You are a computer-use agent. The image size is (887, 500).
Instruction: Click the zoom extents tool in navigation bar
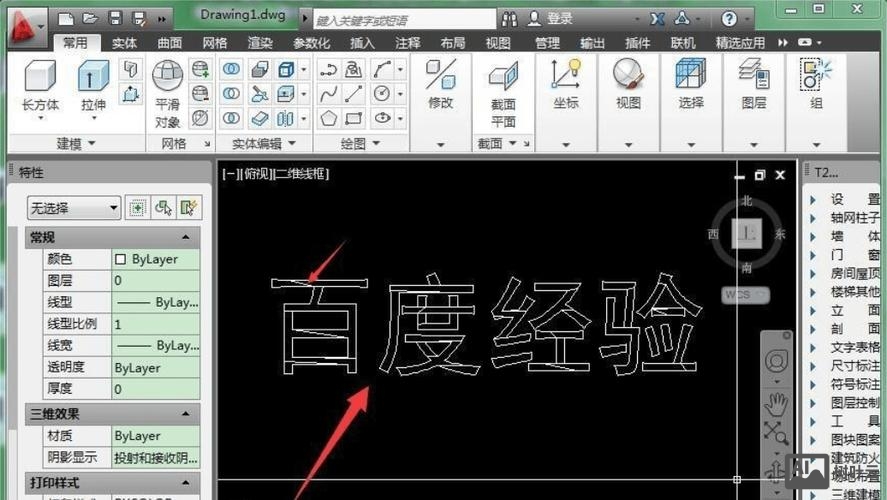(776, 433)
